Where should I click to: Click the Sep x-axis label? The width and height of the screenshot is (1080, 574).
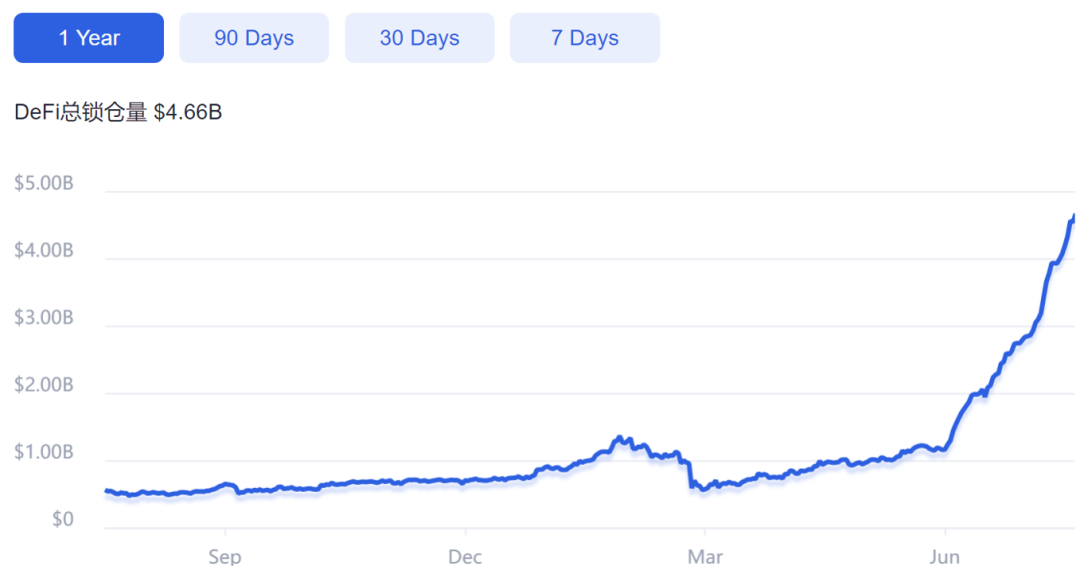click(x=225, y=557)
